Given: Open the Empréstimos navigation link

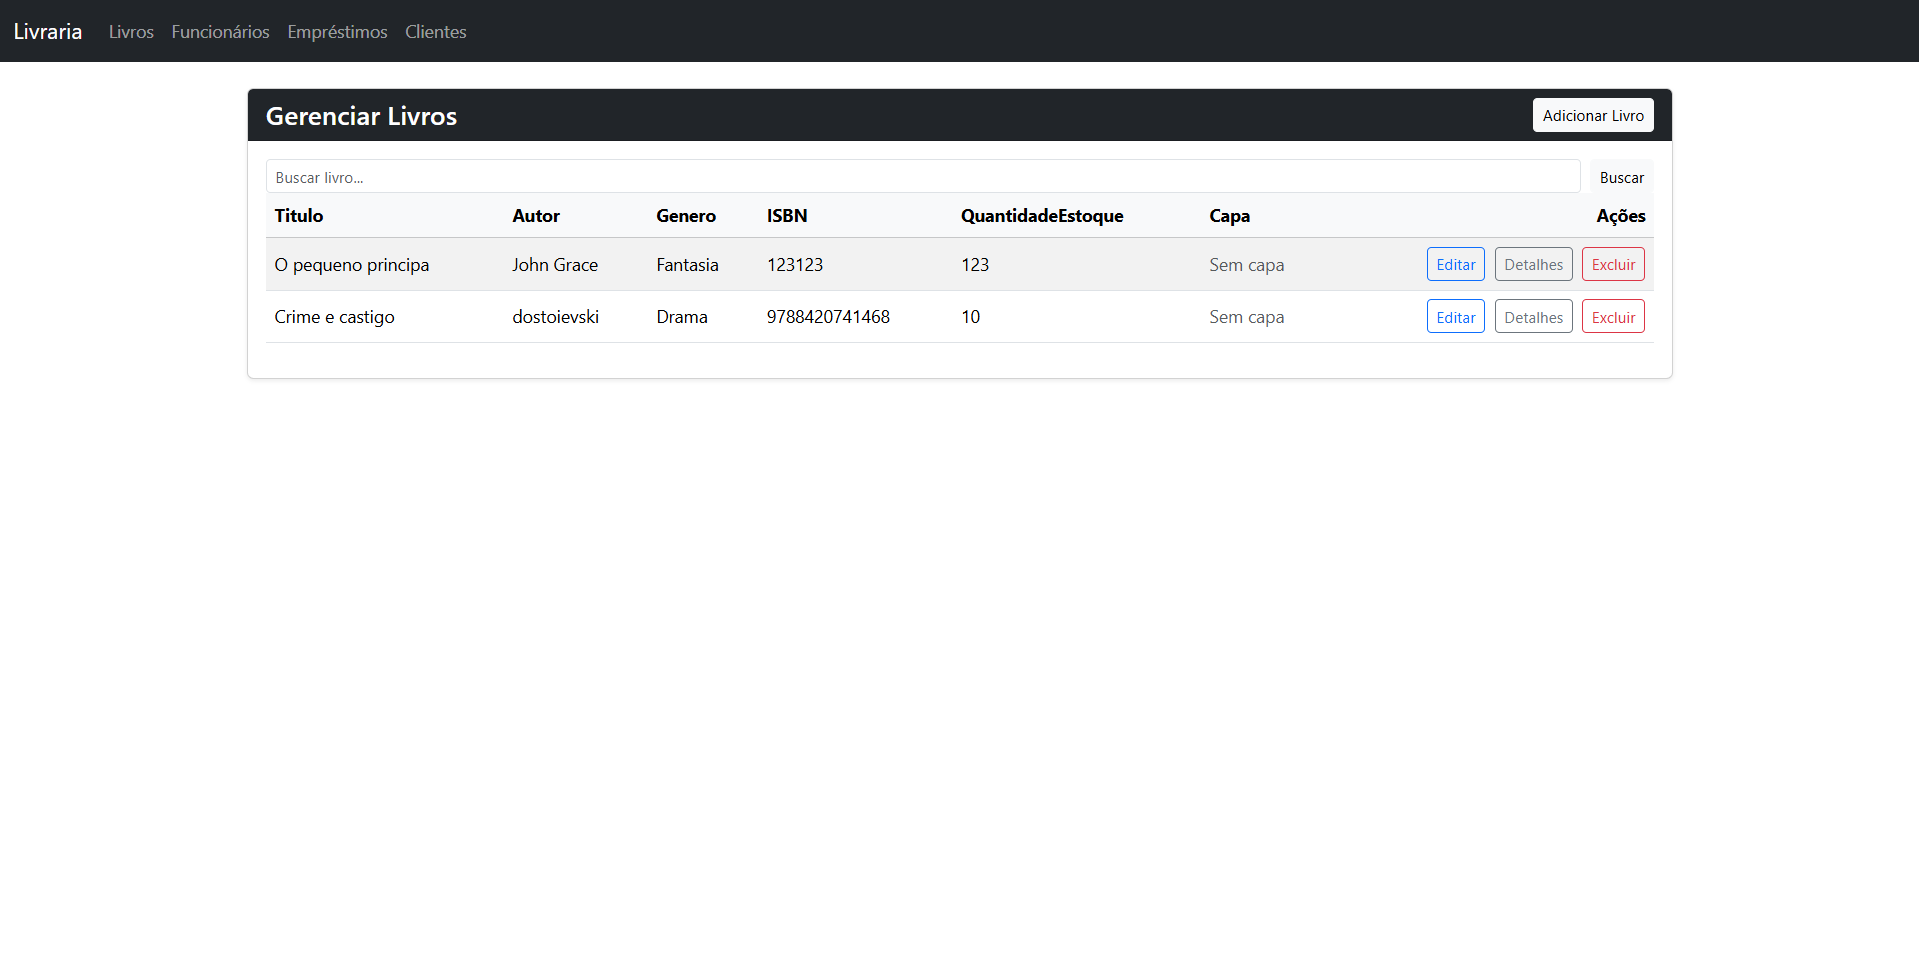Looking at the screenshot, I should (337, 32).
